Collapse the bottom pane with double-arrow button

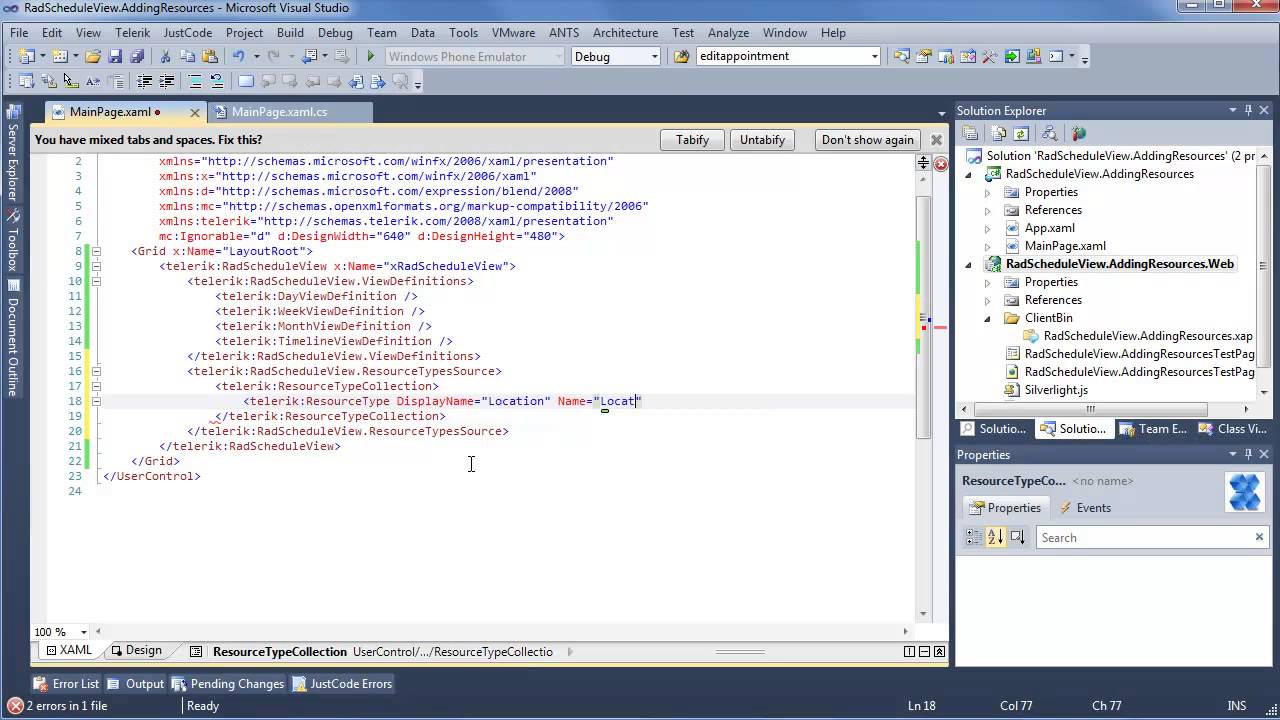pyautogui.click(x=938, y=651)
